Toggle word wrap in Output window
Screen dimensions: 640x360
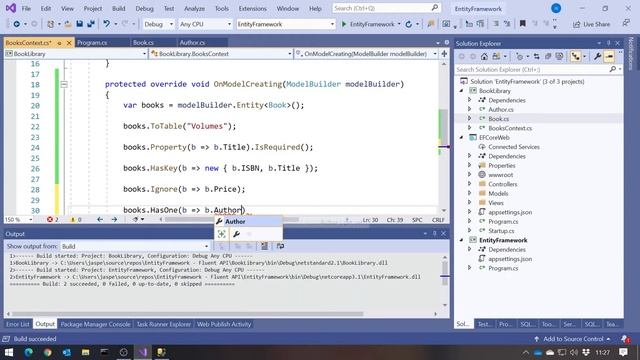coord(280,246)
